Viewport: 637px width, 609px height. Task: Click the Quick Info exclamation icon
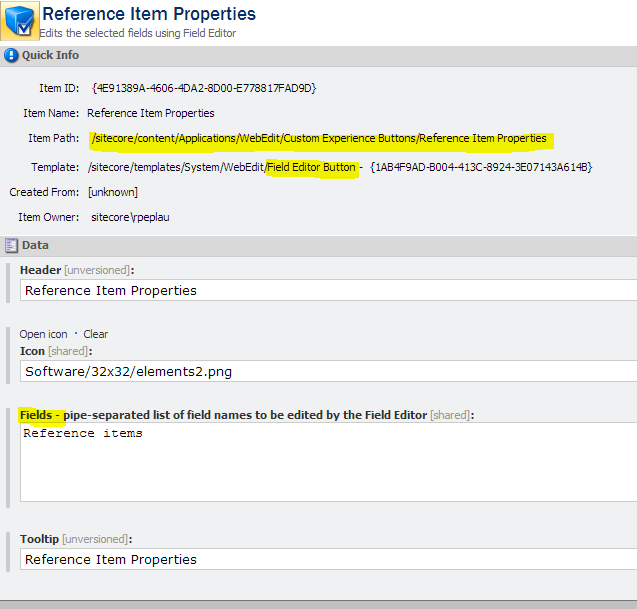11,55
